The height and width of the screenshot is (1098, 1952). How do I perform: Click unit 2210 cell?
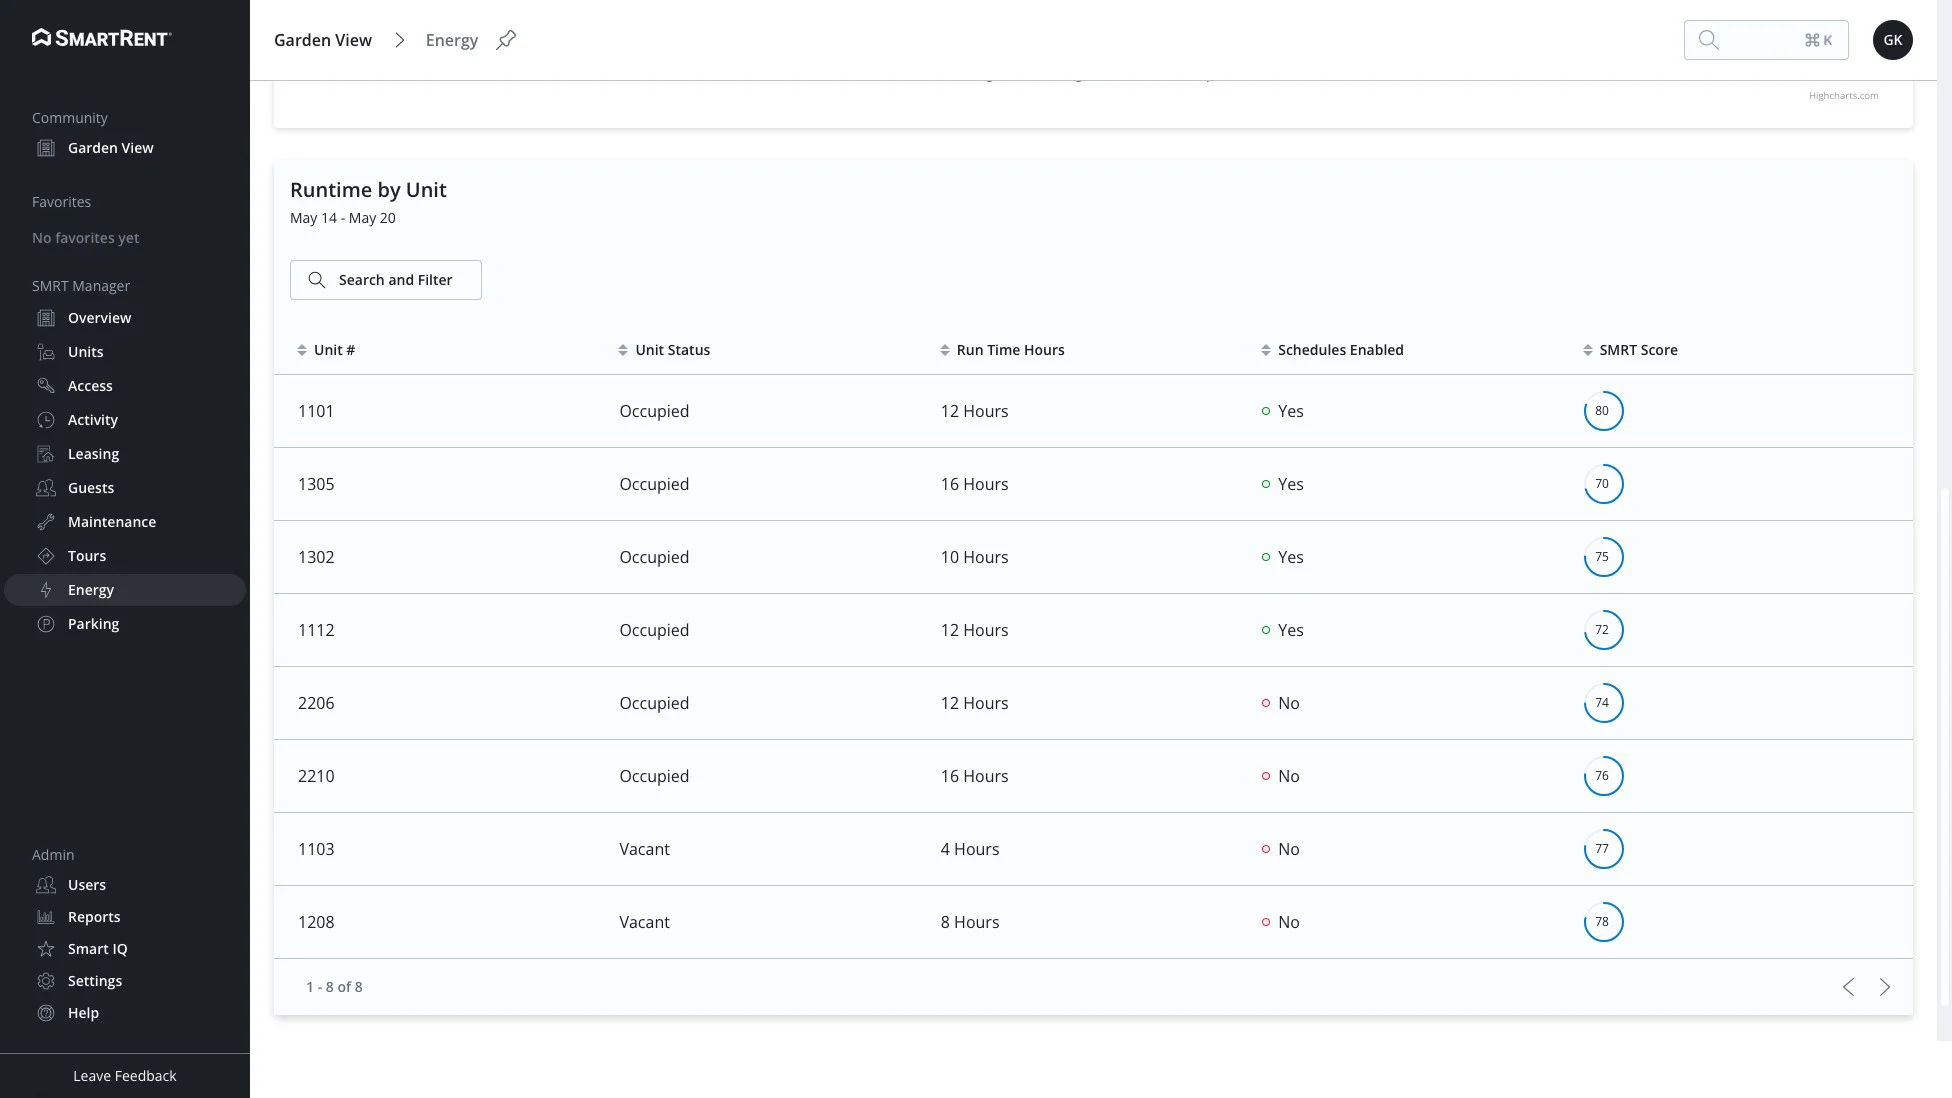click(x=316, y=776)
